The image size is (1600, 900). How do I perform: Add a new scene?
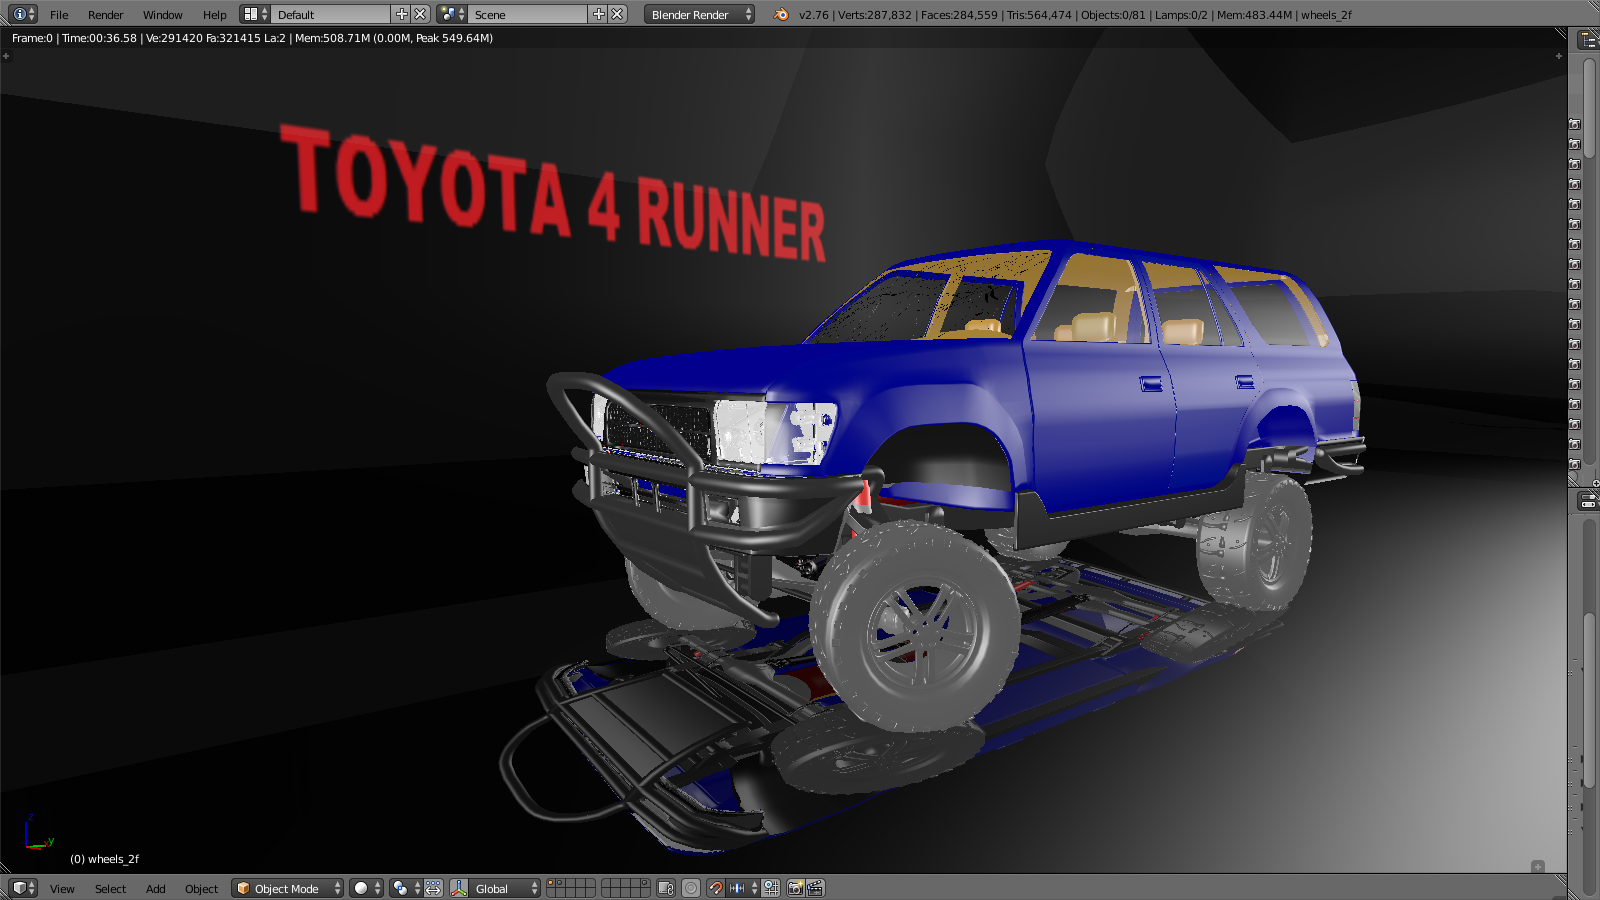click(598, 14)
